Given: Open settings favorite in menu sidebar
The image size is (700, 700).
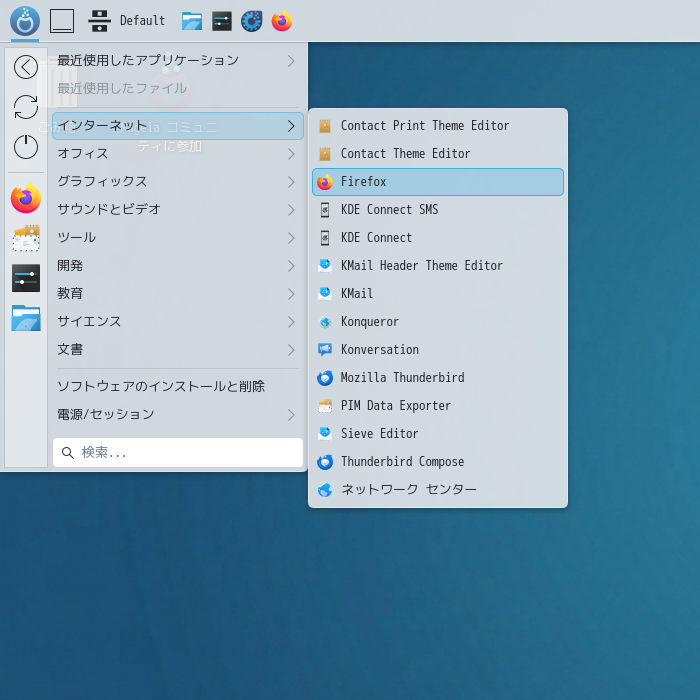Looking at the screenshot, I should point(26,278).
